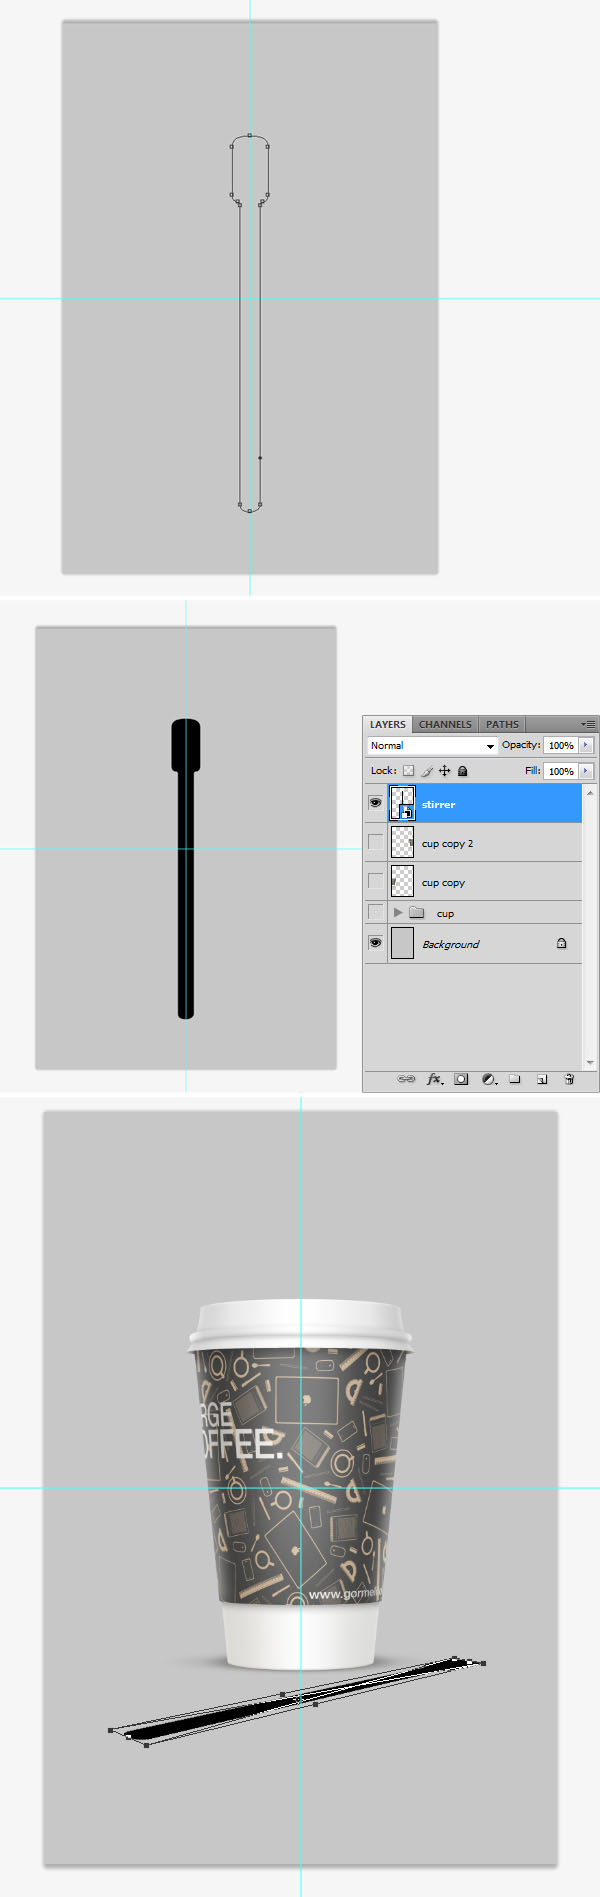Switch to the Paths tab
The height and width of the screenshot is (1897, 600).
(x=502, y=724)
